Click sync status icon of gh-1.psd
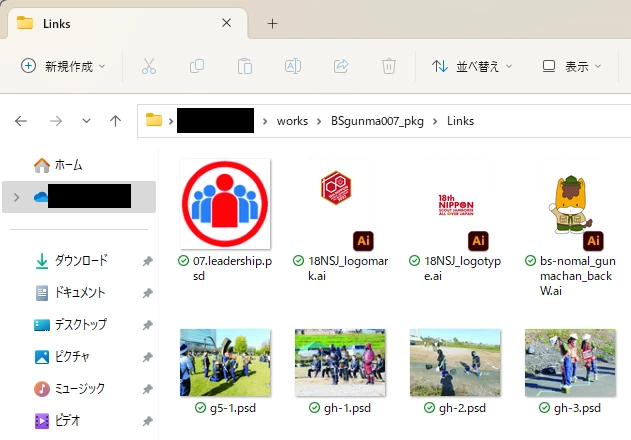631x440 pixels. click(x=314, y=408)
